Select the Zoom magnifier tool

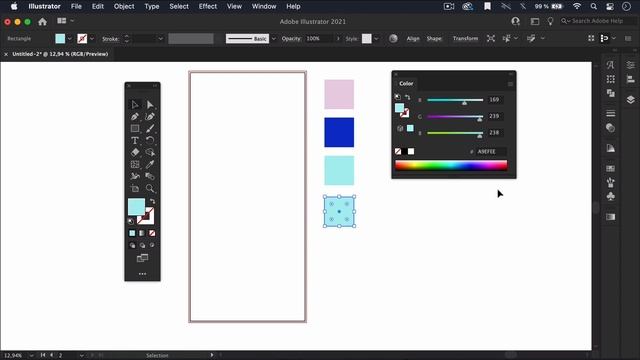pos(150,188)
